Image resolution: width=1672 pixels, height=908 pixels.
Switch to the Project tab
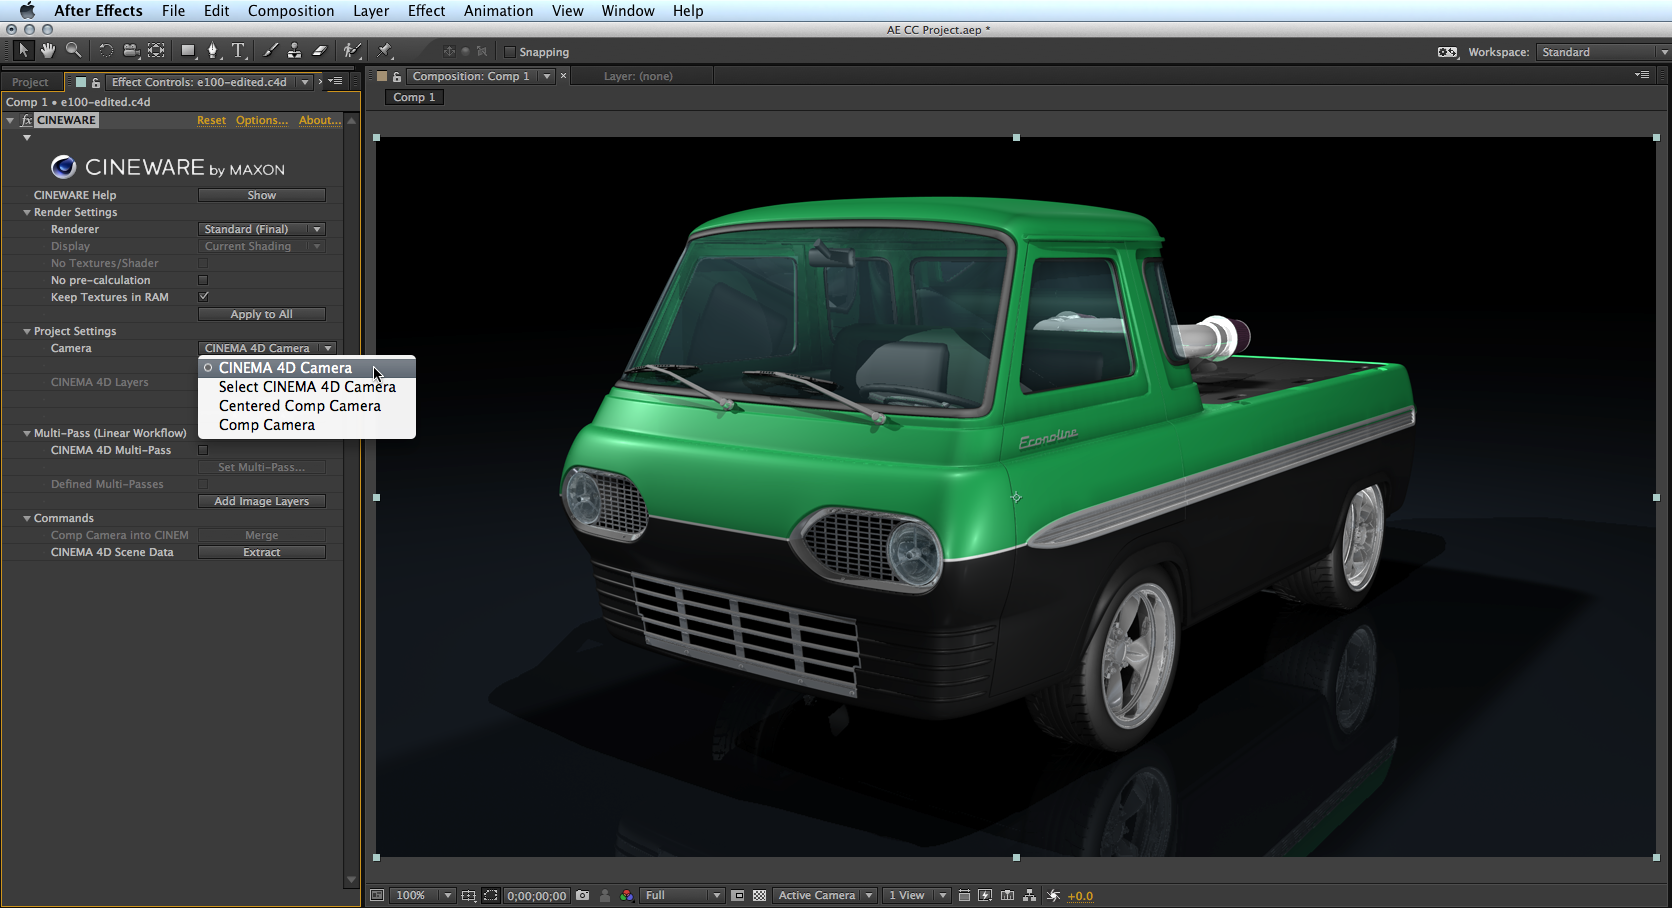[x=30, y=82]
